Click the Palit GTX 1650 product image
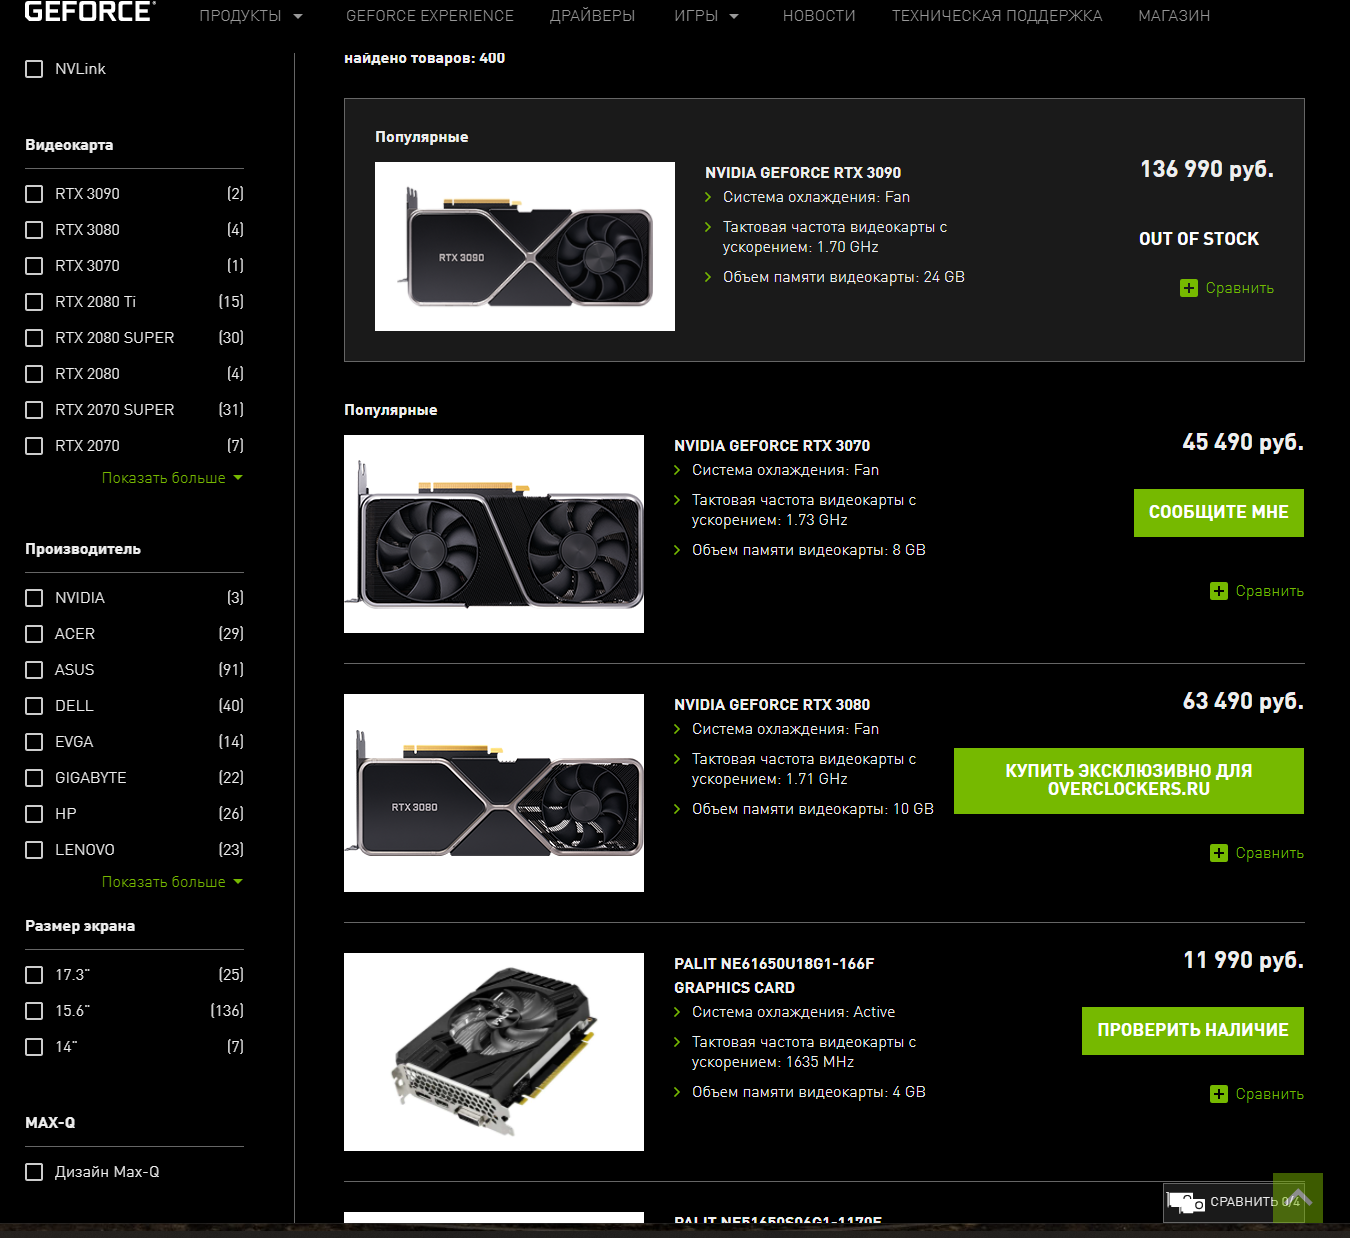Screen dimensions: 1350x1238 point(494,1052)
